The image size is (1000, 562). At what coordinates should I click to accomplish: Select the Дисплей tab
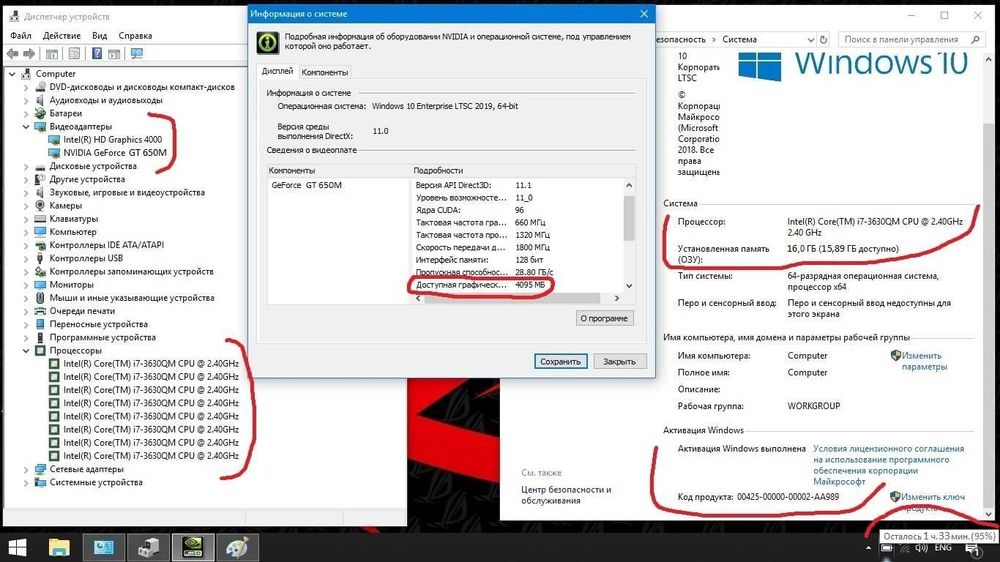277,71
